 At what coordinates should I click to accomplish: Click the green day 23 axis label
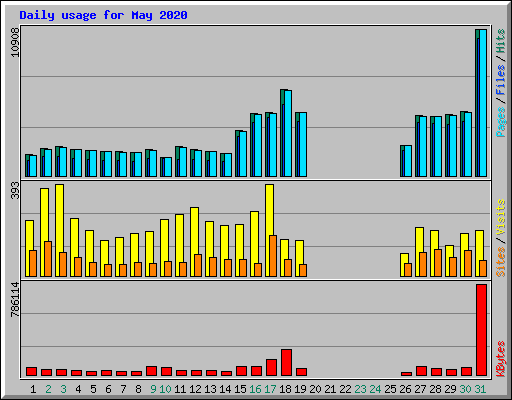[360, 389]
